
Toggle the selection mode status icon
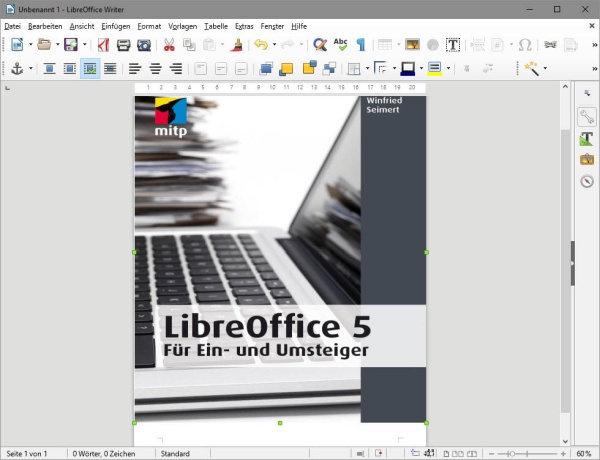pyautogui.click(x=360, y=454)
